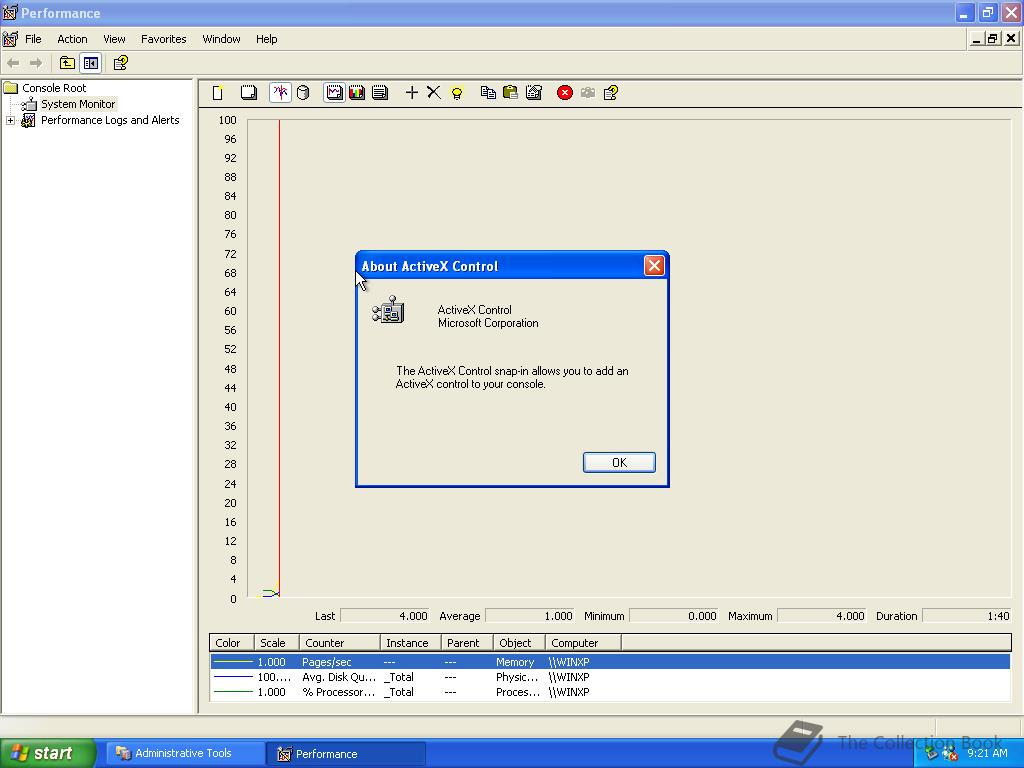Open the Window menu
Image resolution: width=1024 pixels, height=768 pixels.
221,39
